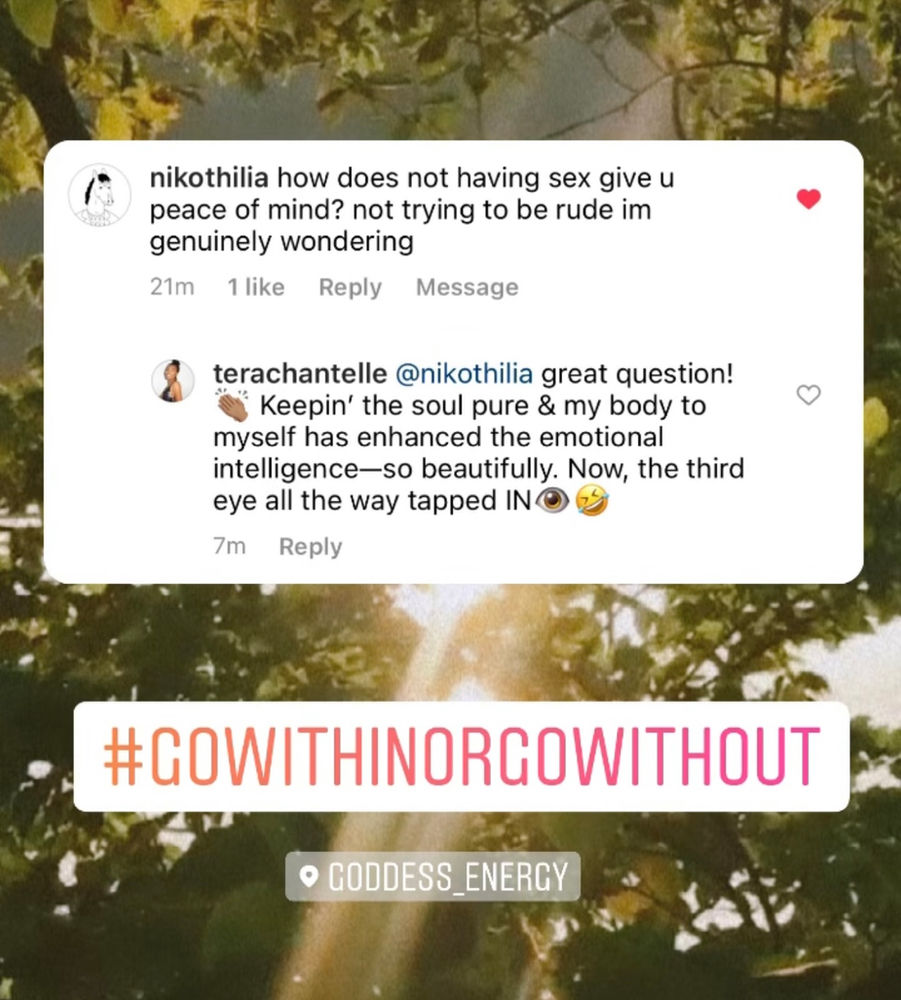Open the @nikothilia mention link

click(x=464, y=374)
